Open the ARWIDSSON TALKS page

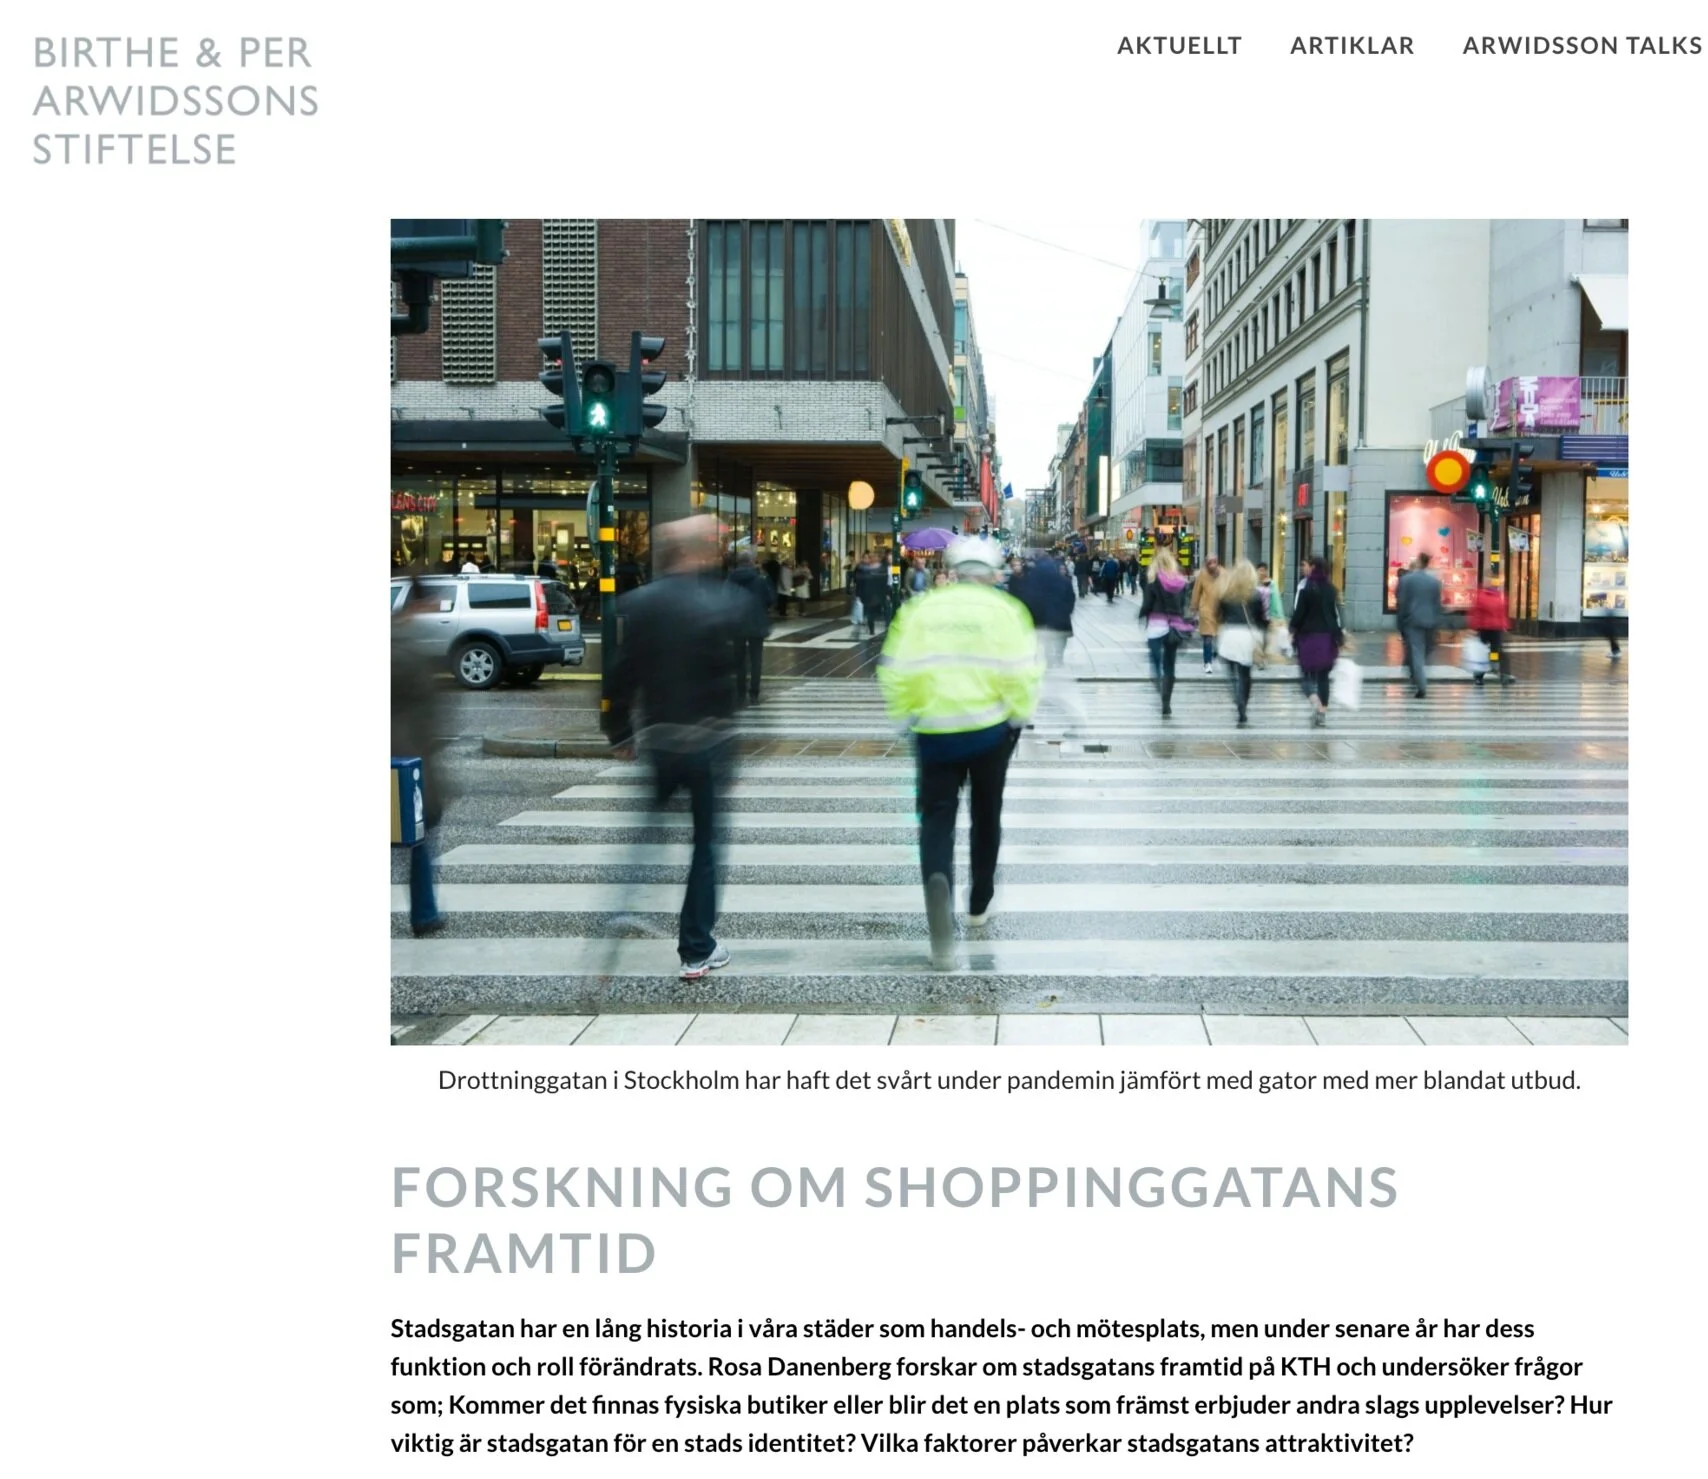[1583, 46]
